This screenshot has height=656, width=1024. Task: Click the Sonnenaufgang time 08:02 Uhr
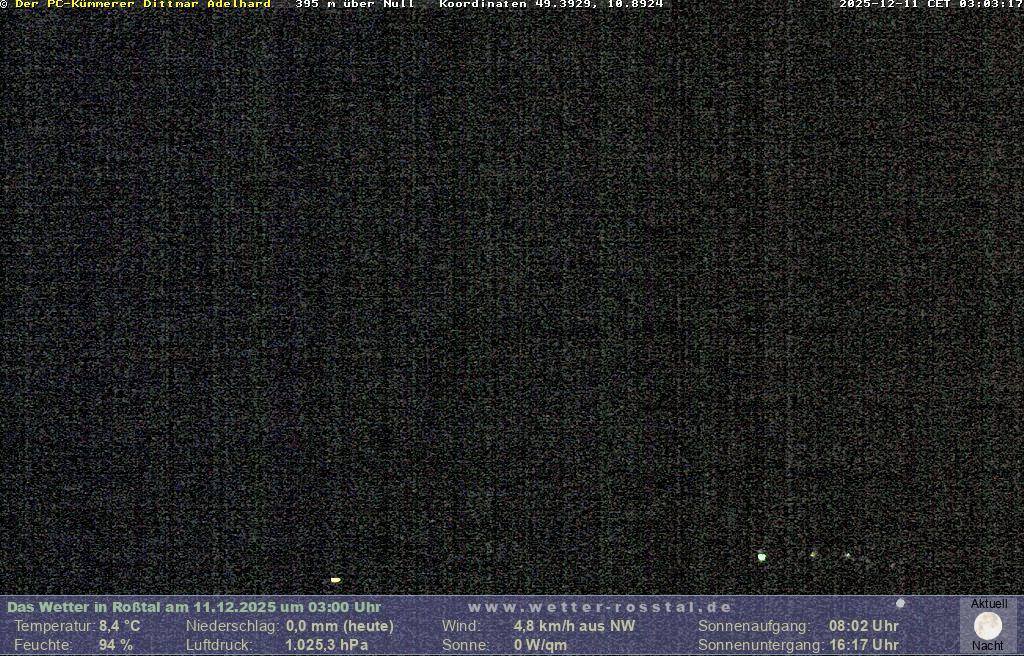tap(864, 626)
